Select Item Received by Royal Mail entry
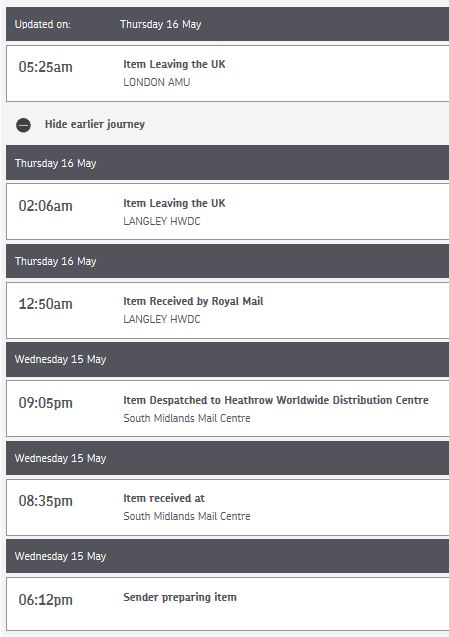Viewport: 449px width, 637px height. [x=228, y=310]
